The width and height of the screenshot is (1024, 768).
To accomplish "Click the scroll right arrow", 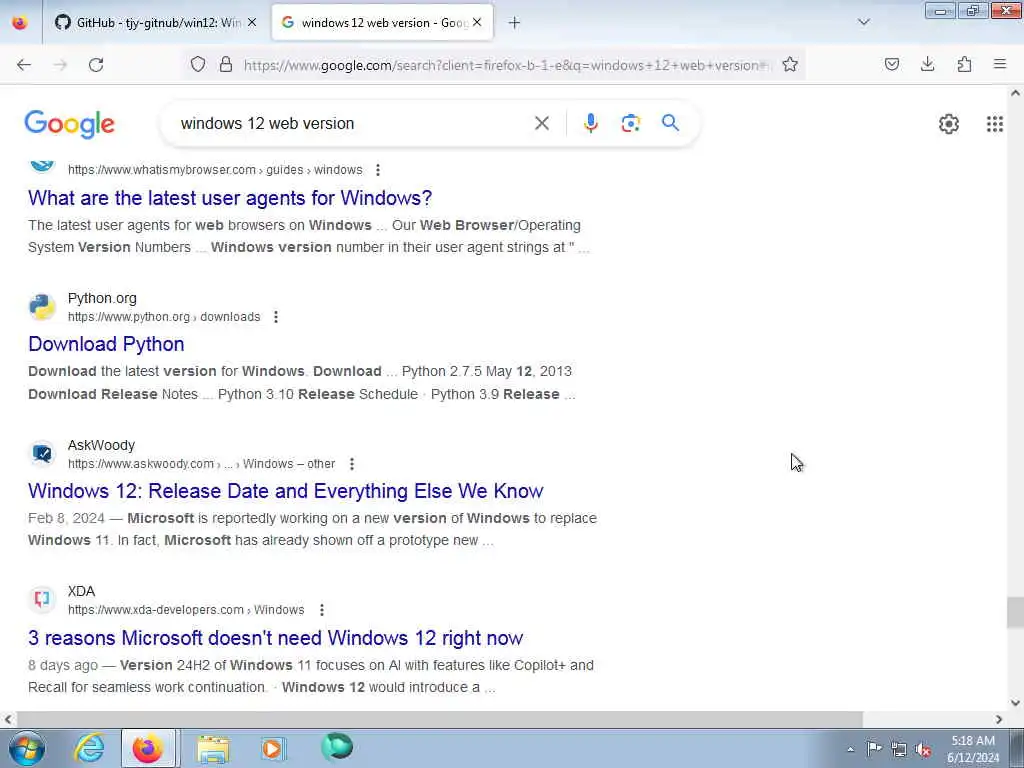I will click(x=999, y=719).
